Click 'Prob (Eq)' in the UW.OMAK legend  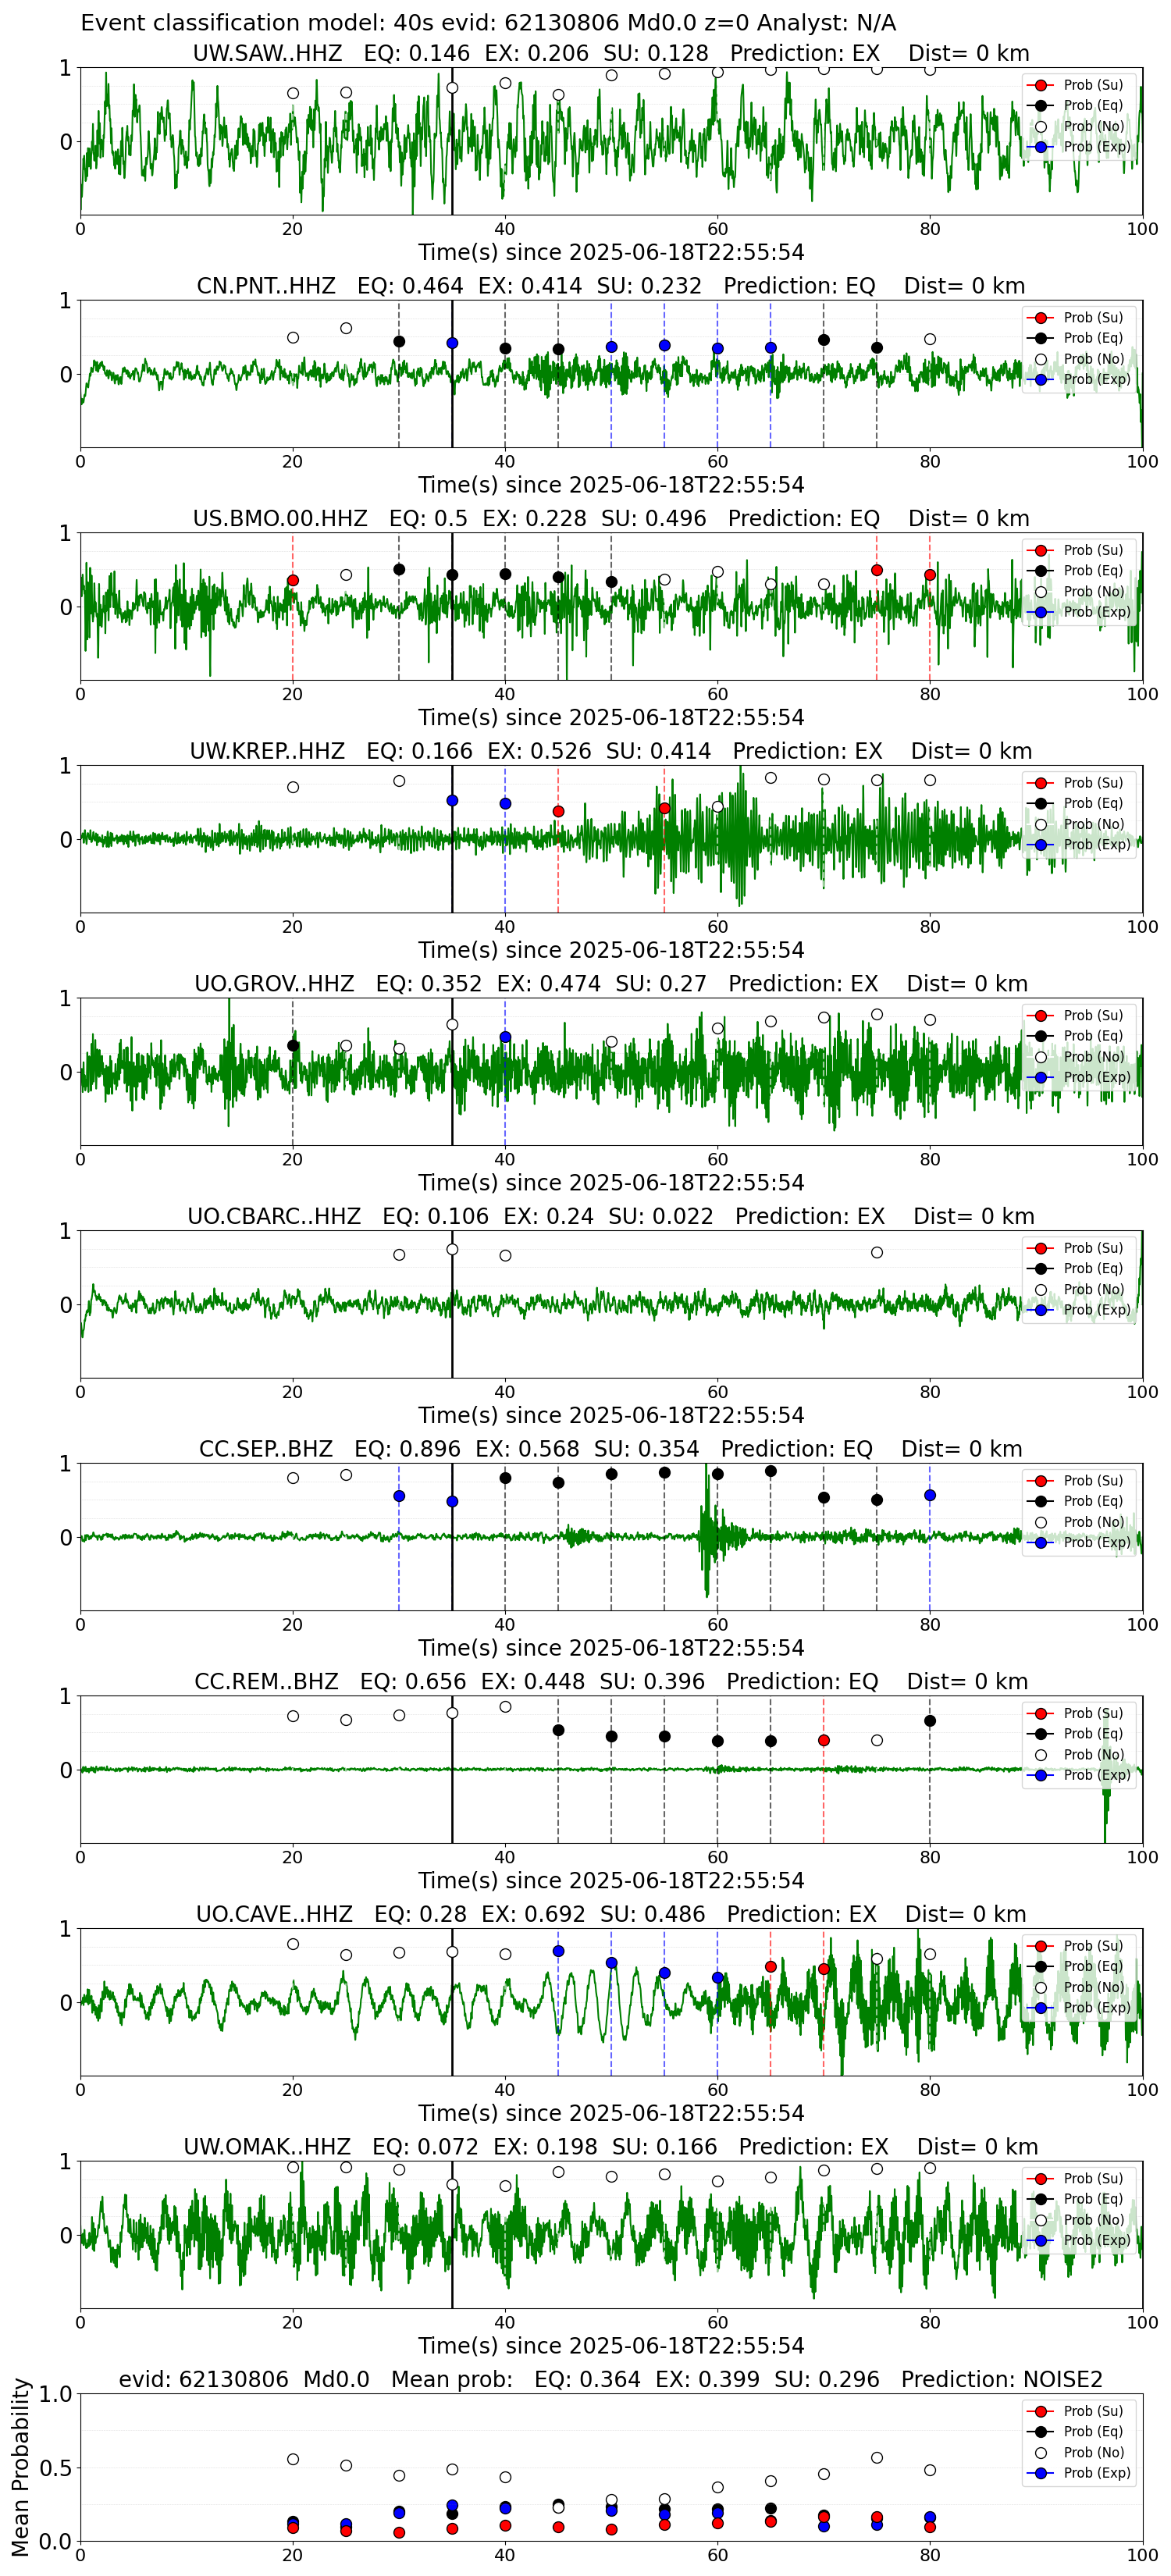point(1093,2198)
